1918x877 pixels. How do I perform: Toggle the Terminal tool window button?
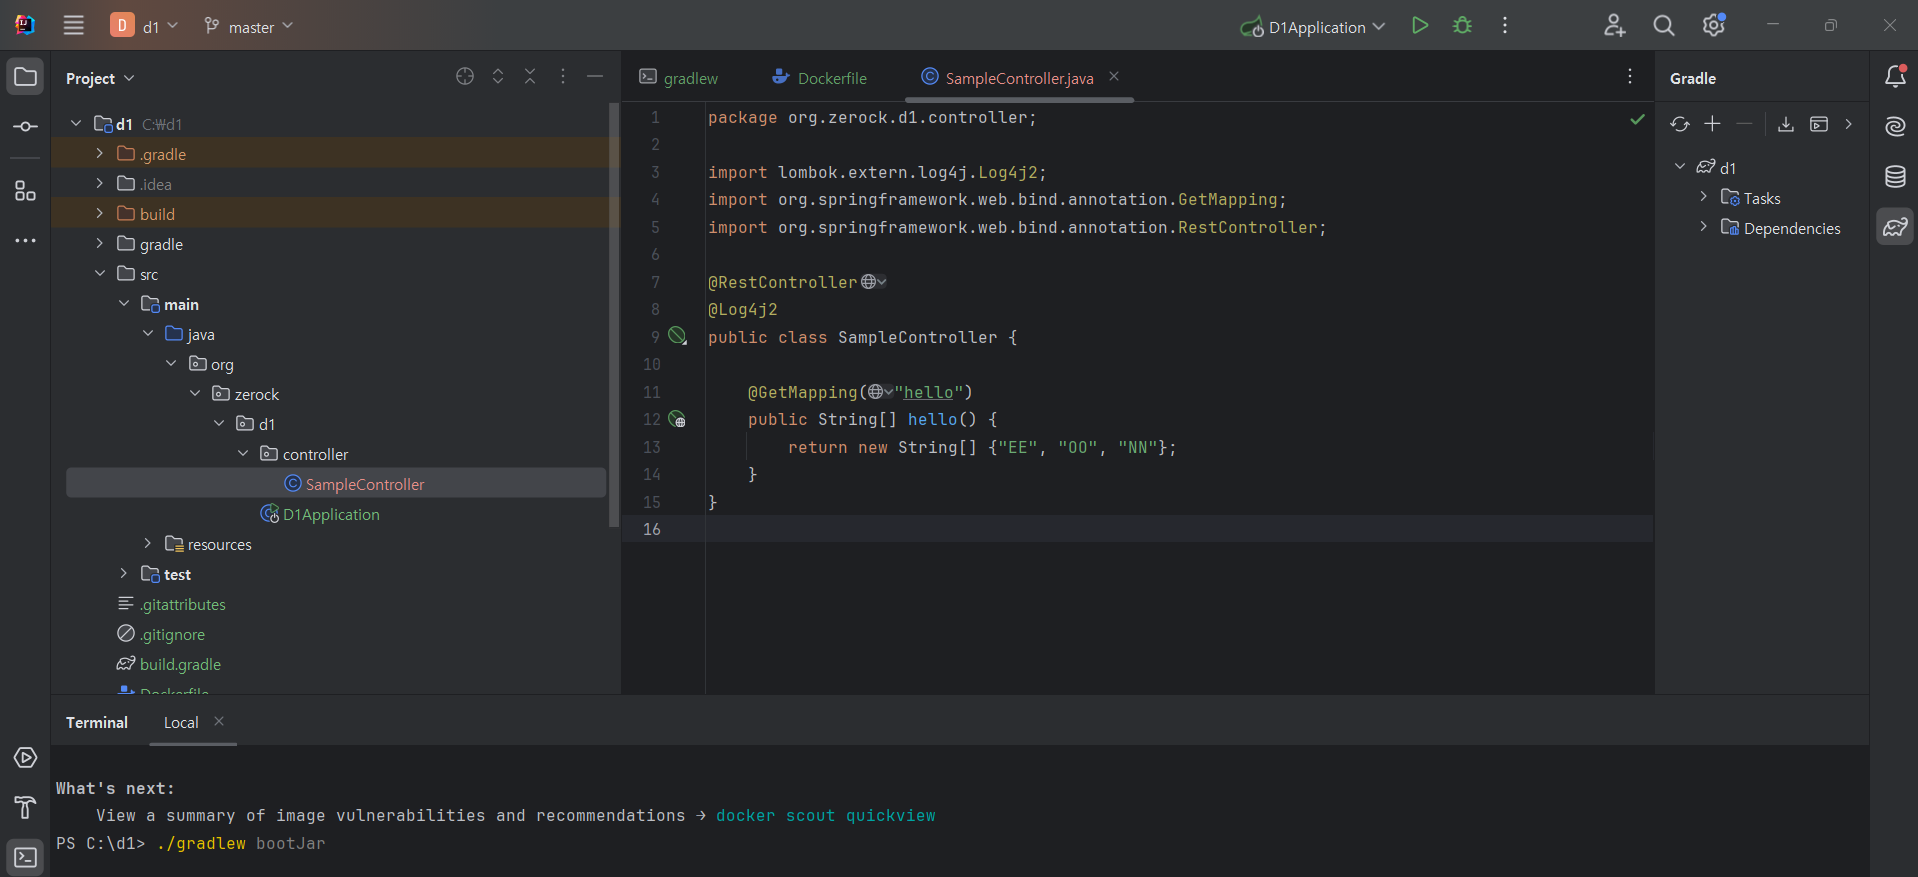pyautogui.click(x=26, y=858)
